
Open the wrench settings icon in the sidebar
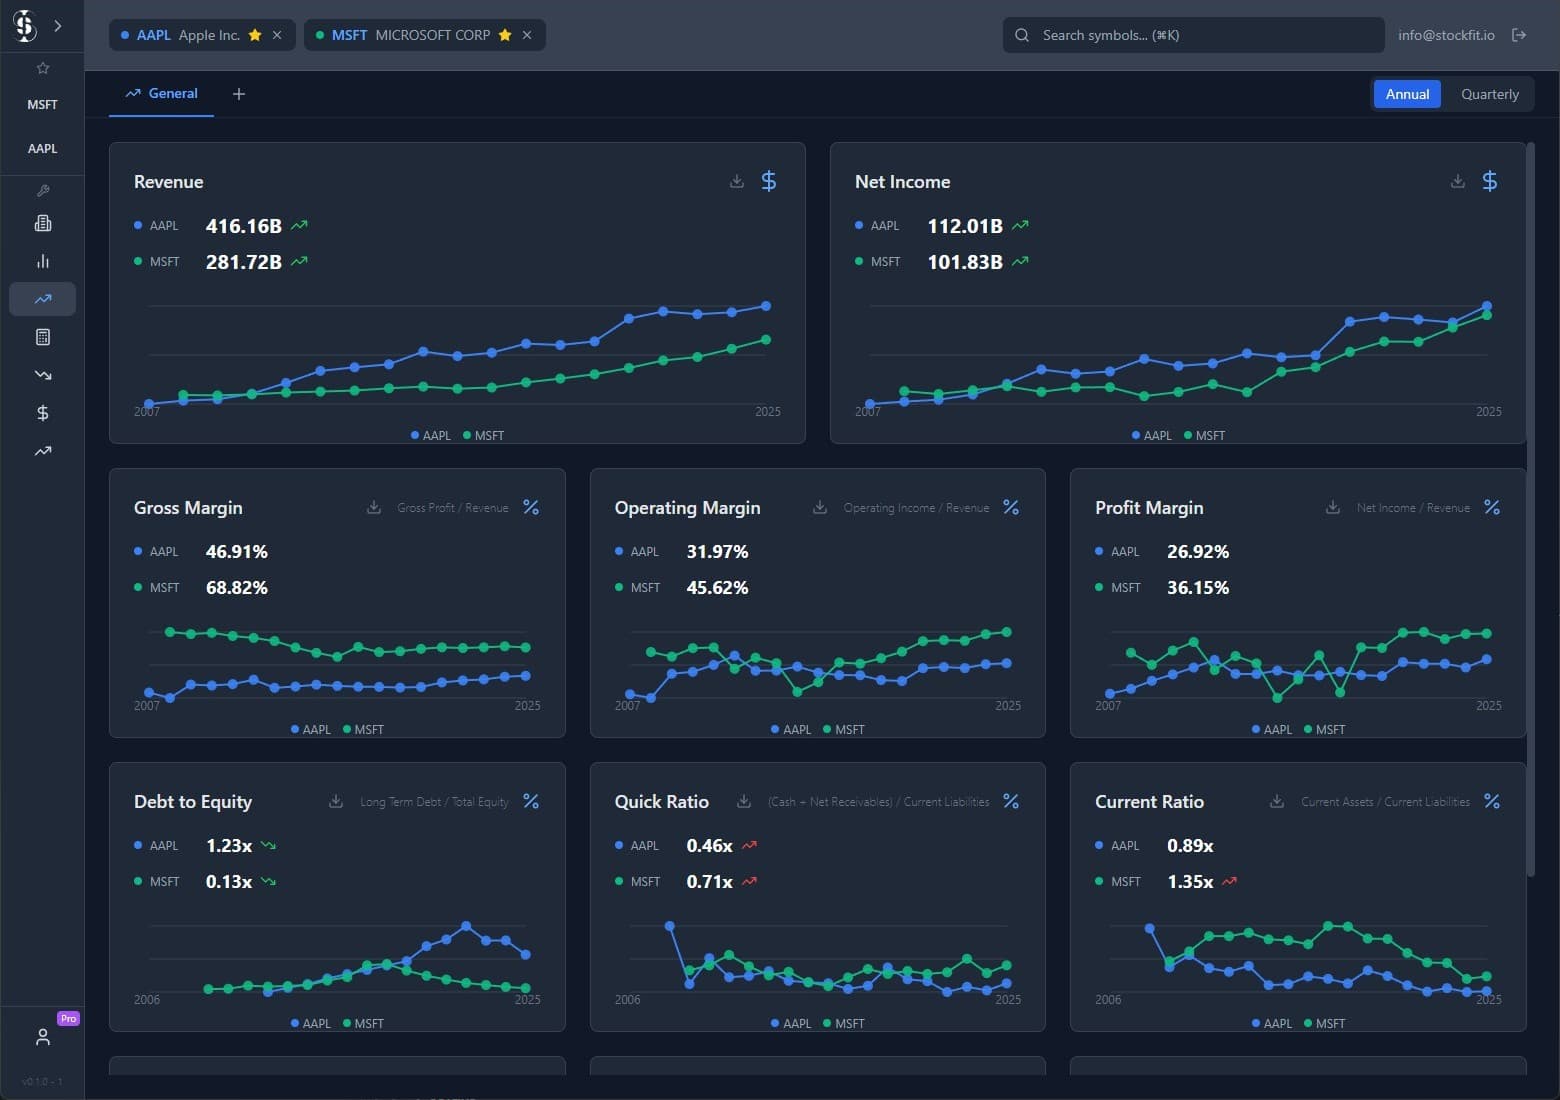[42, 190]
